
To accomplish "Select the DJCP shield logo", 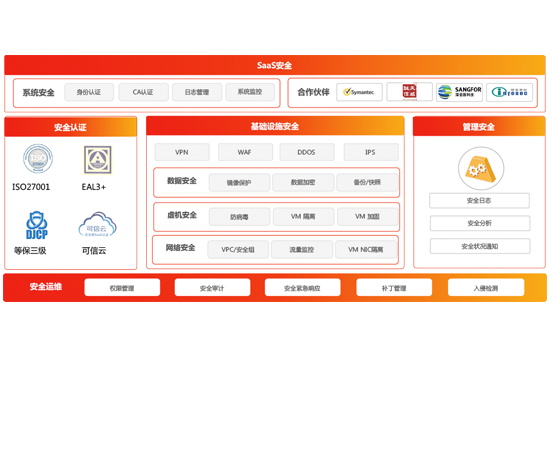I will (x=37, y=225).
